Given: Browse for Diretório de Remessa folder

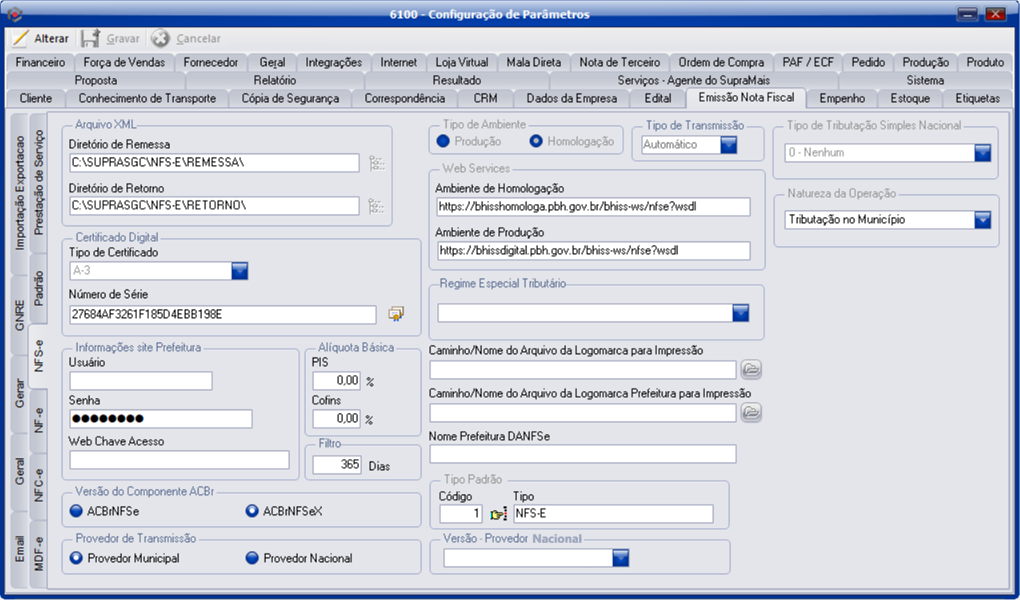Looking at the screenshot, I should point(376,162).
